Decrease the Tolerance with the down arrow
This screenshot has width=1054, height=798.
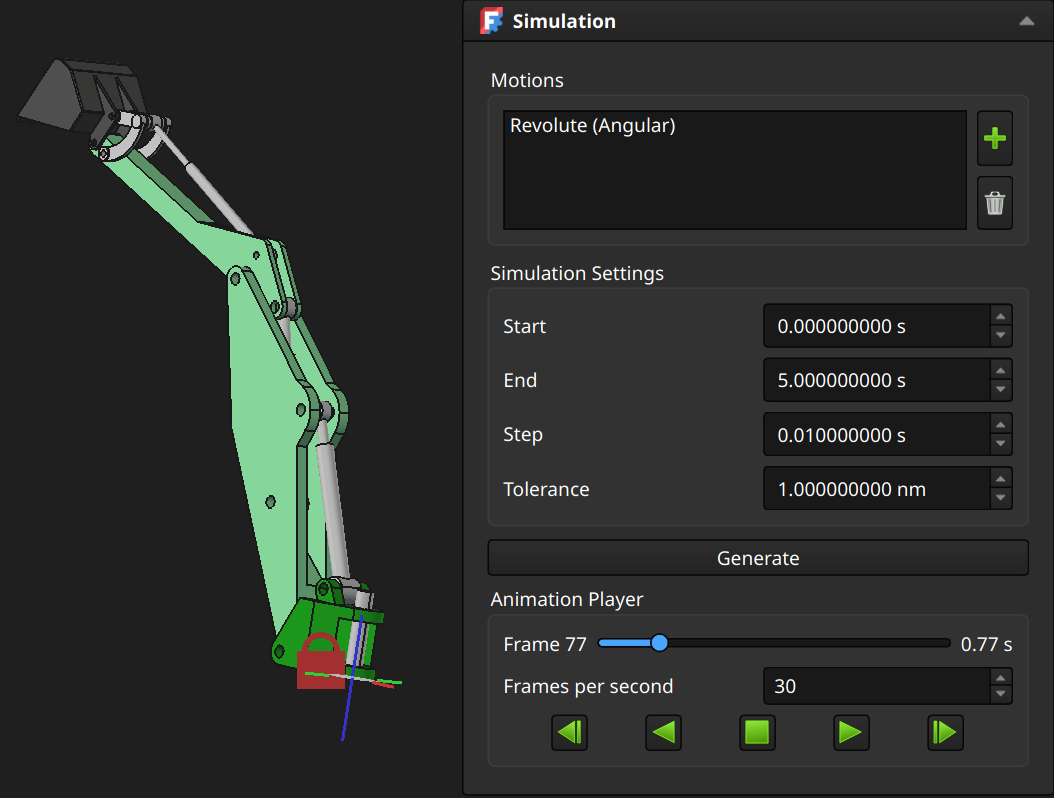pyautogui.click(x=1001, y=498)
